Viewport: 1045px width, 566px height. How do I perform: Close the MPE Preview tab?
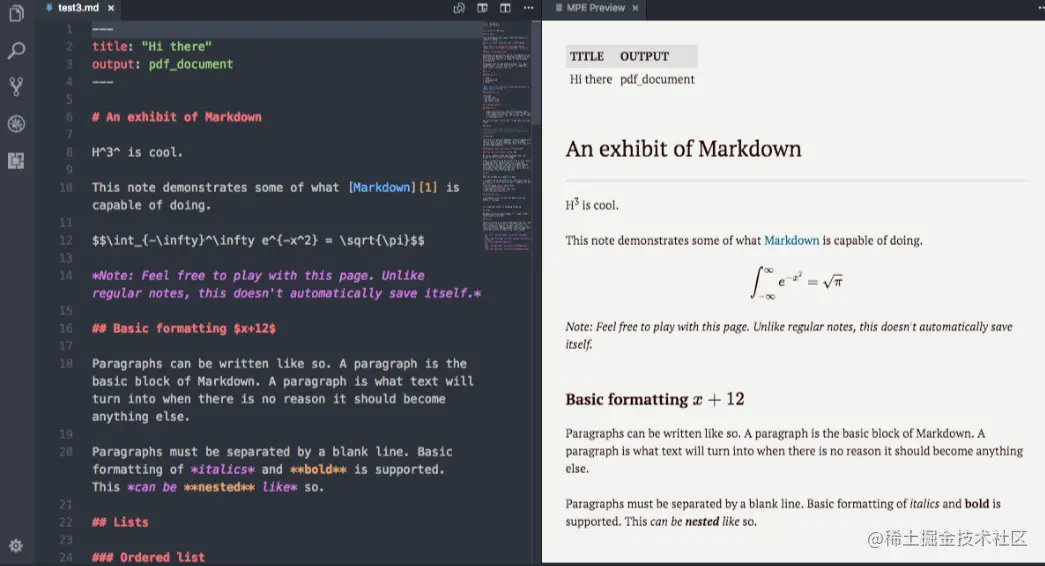(x=635, y=8)
